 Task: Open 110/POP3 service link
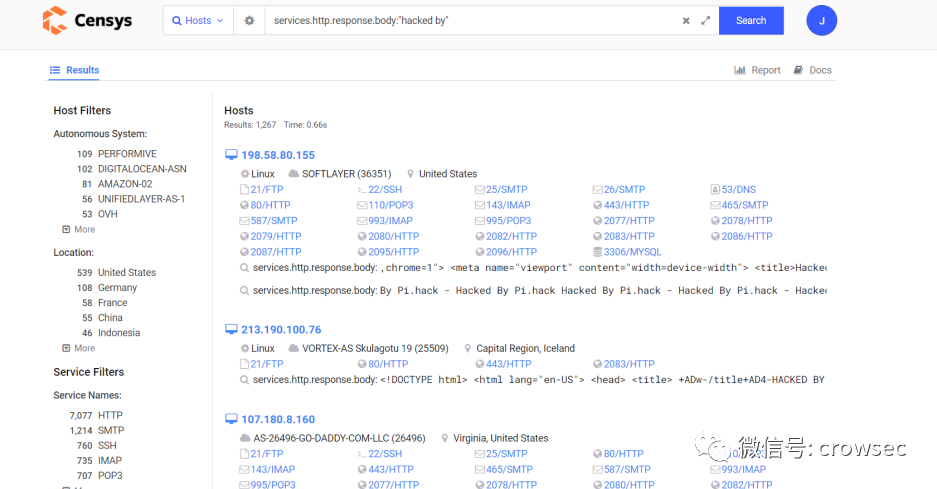[x=391, y=205]
